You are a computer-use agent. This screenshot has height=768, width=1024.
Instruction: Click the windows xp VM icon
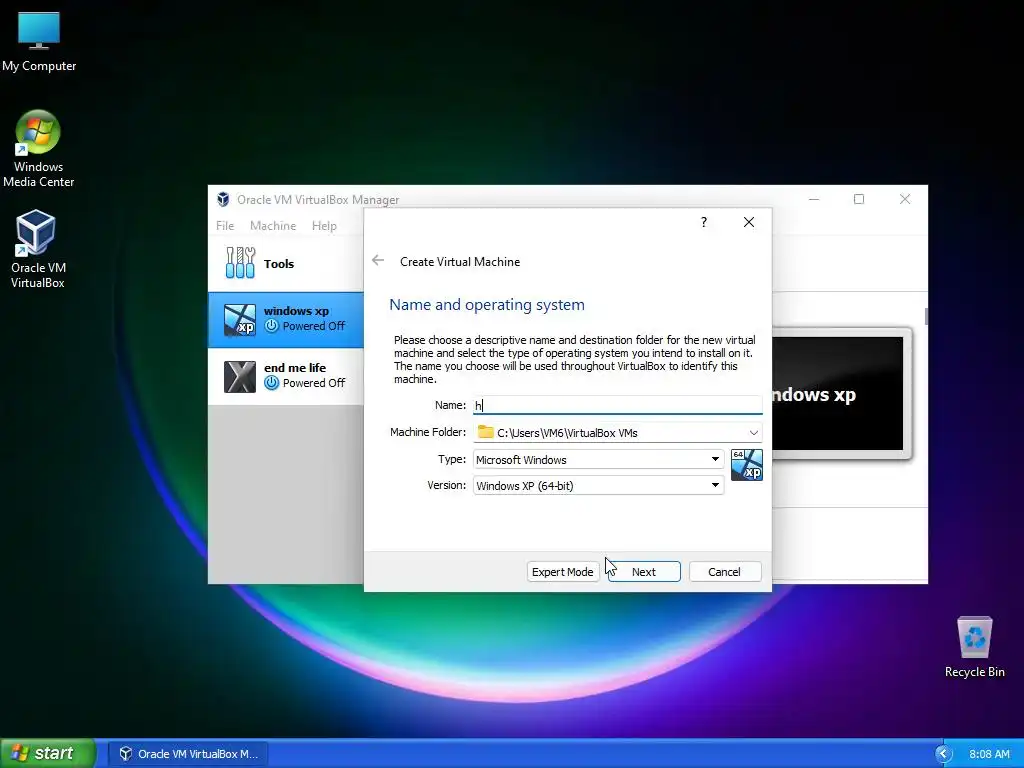pos(240,319)
